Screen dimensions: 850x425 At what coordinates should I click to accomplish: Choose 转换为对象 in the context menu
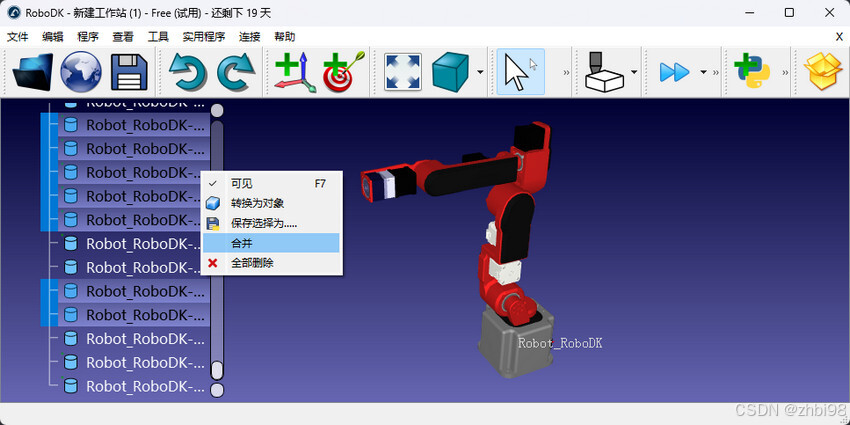[x=271, y=204]
